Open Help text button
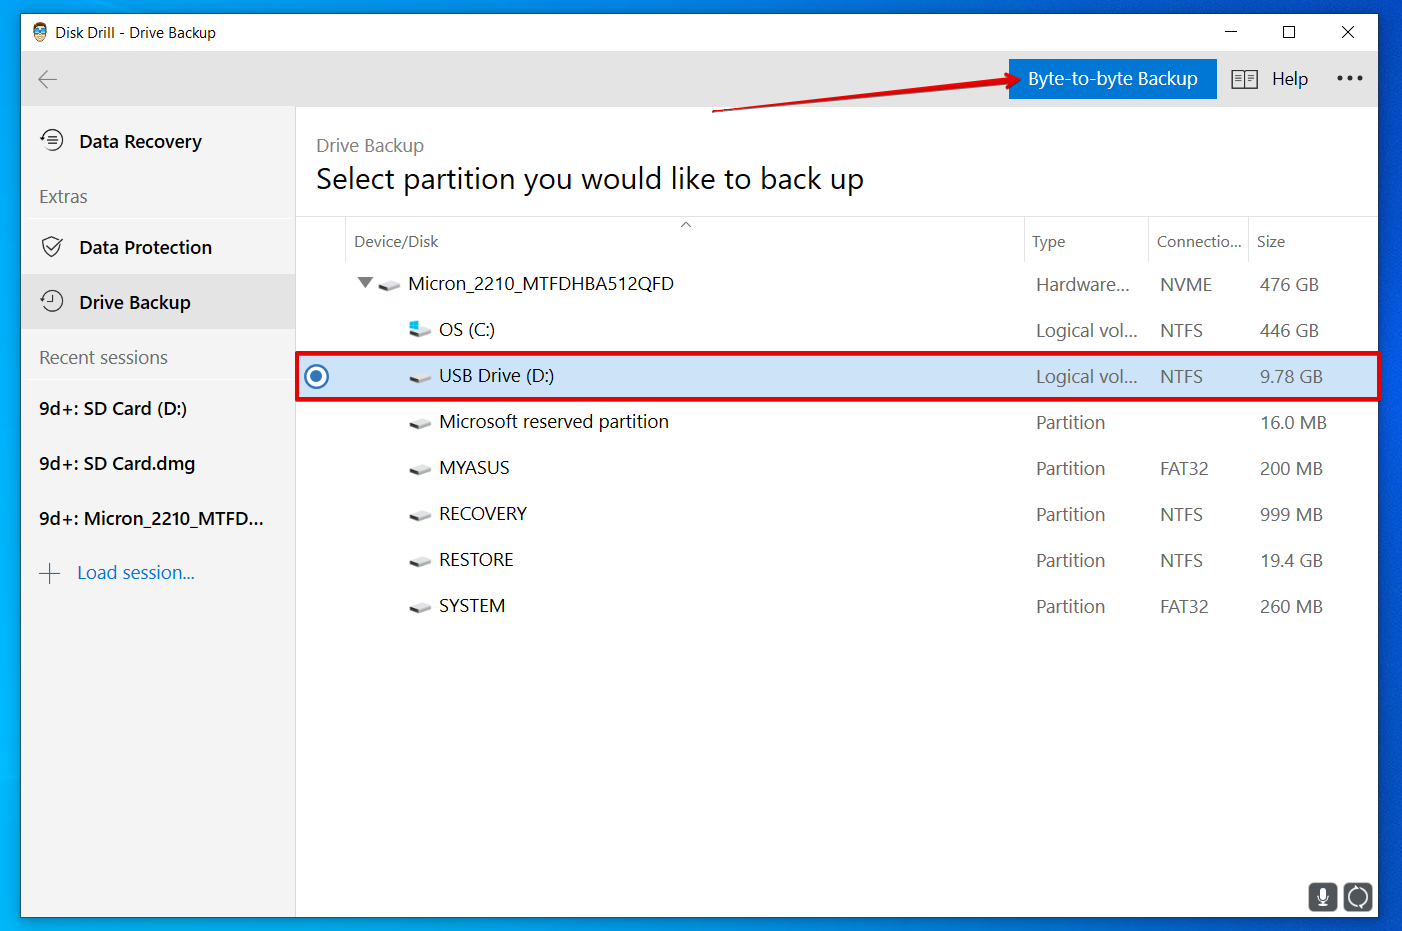This screenshot has height=931, width=1402. click(x=1290, y=79)
